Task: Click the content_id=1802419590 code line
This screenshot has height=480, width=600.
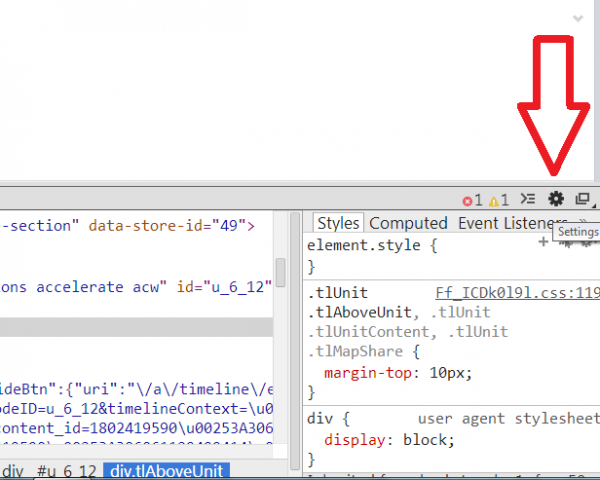Action: click(137, 428)
